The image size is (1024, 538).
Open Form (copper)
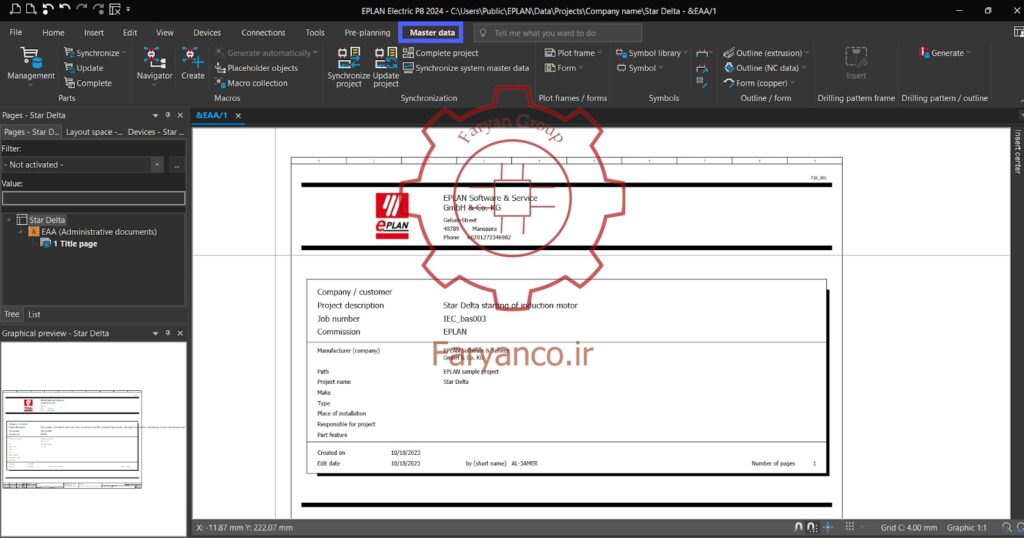pyautogui.click(x=759, y=83)
